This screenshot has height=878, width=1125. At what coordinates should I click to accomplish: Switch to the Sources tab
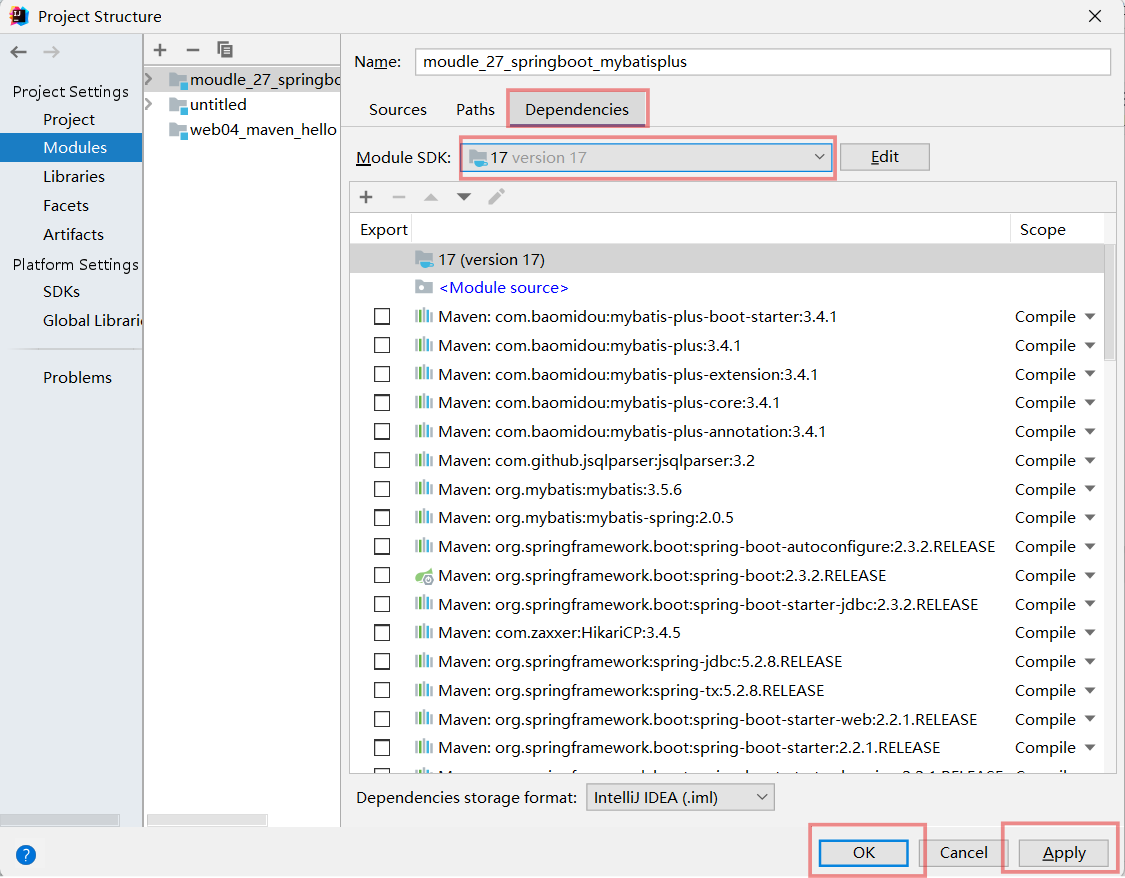pos(397,110)
